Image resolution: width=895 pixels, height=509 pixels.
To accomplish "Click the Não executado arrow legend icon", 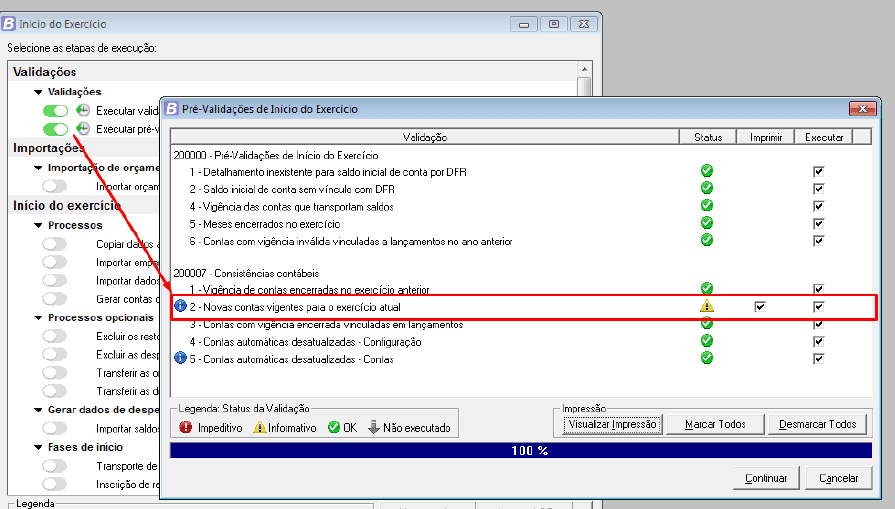I will (x=374, y=427).
